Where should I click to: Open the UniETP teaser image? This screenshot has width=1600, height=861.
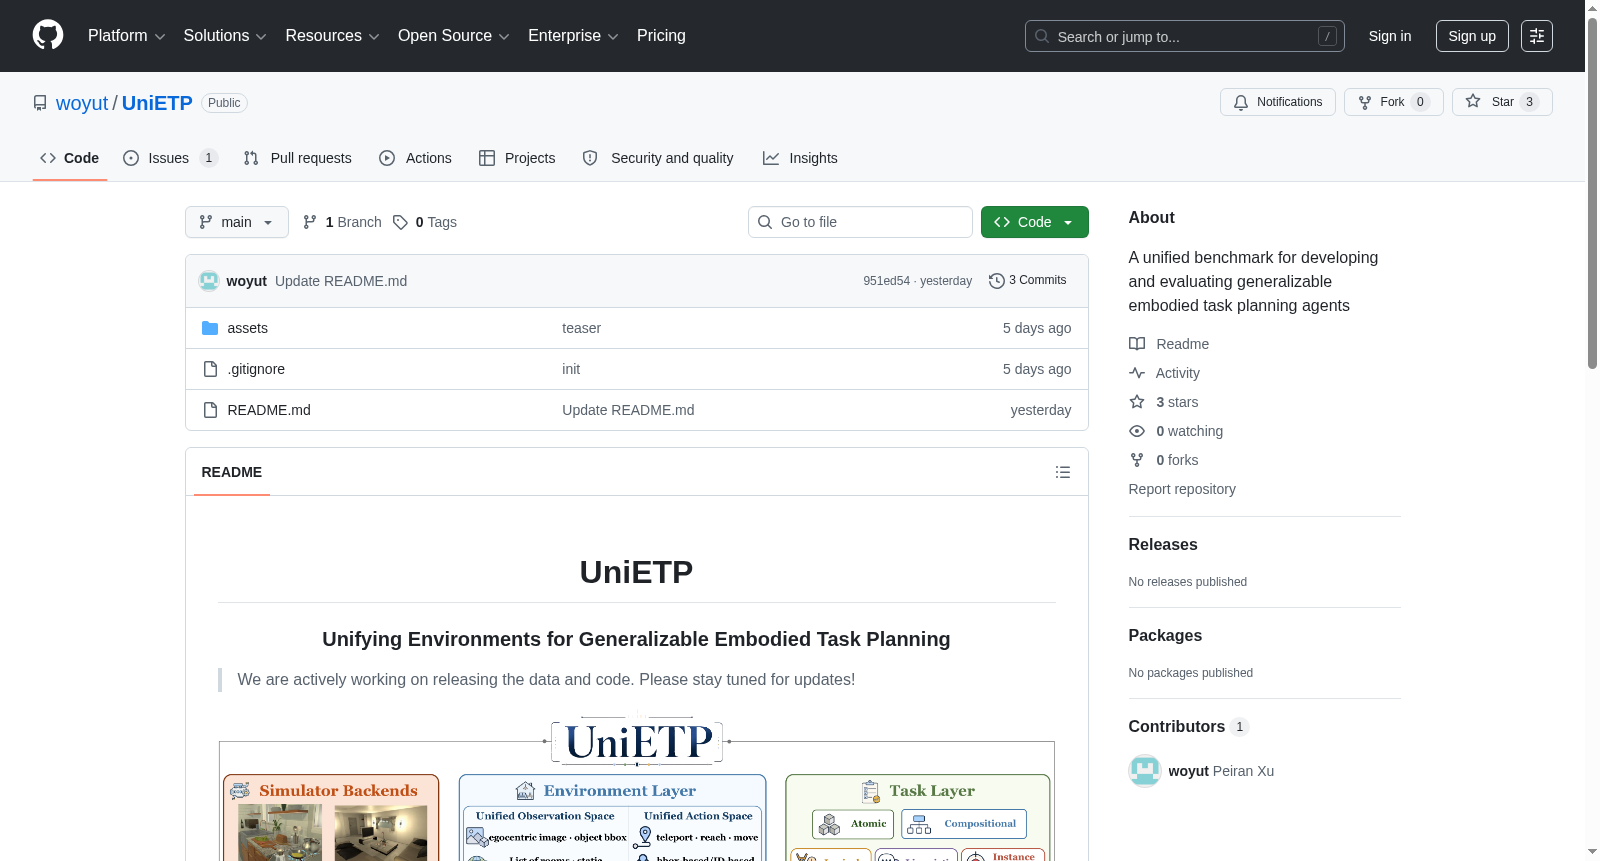[637, 785]
